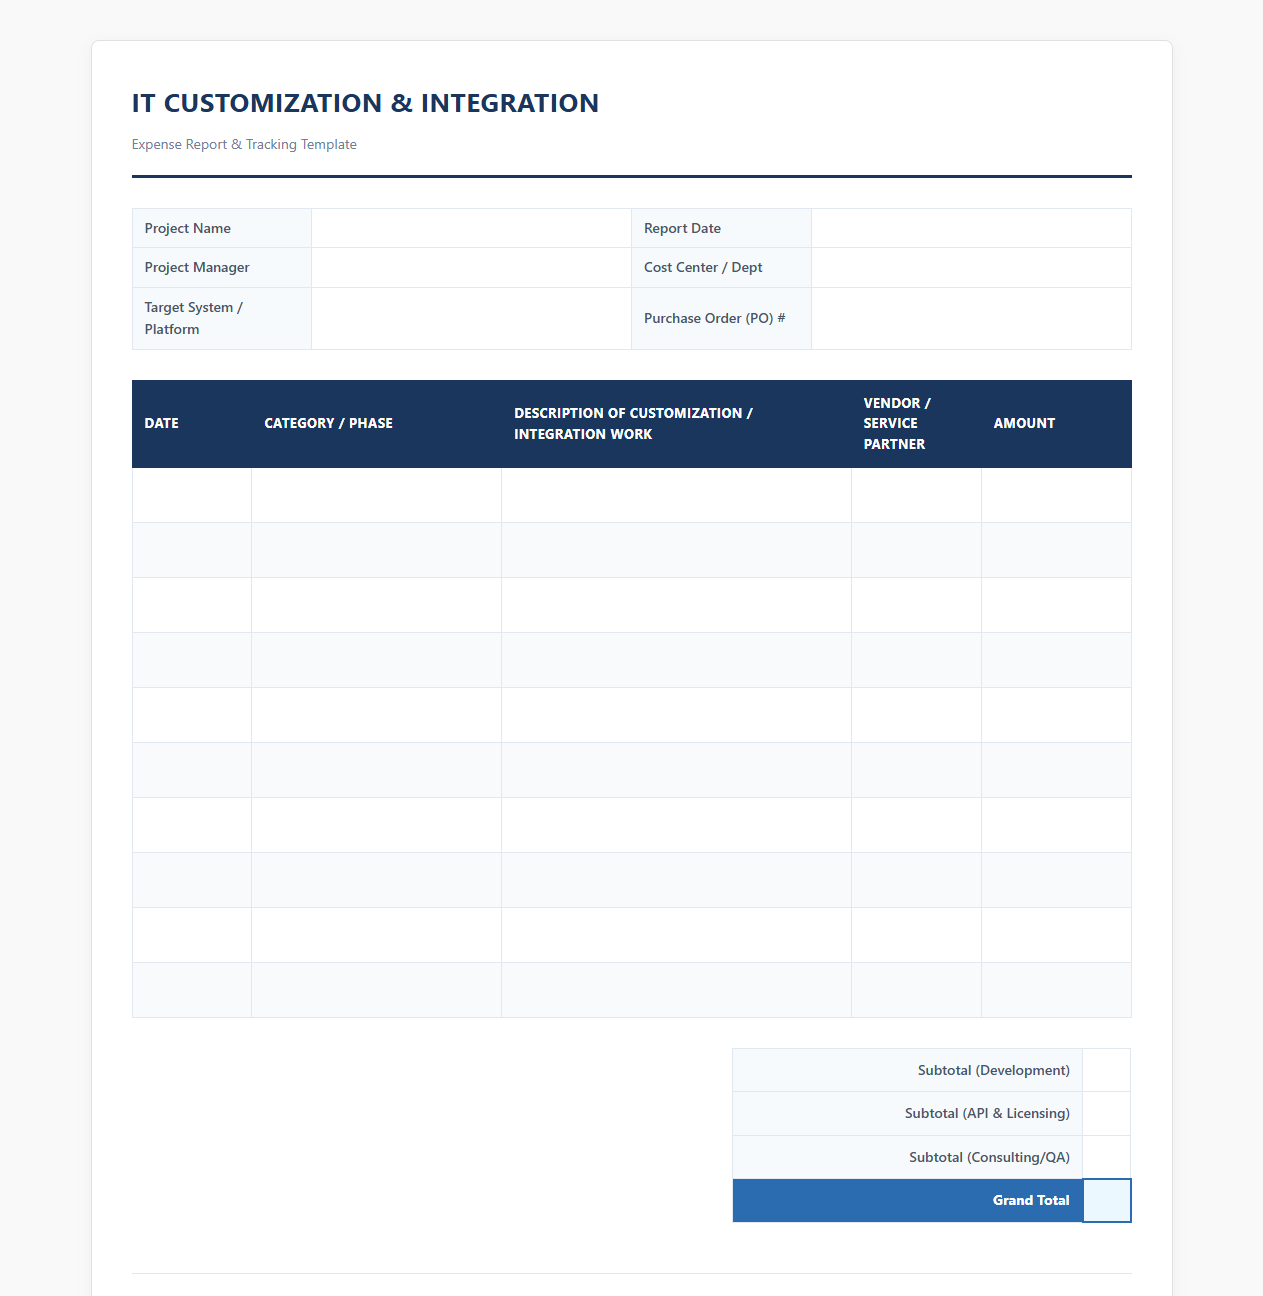Click the Expense Report & Tracking Template subtitle
Viewport: 1263px width, 1296px height.
(x=244, y=144)
